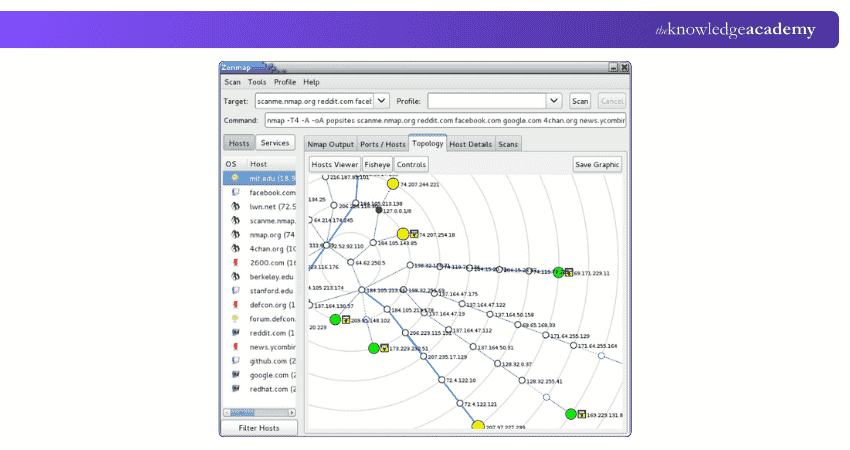This screenshot has height=450, width=850.
Task: Select the hop node 64.62.250.5
Action: [x=351, y=262]
